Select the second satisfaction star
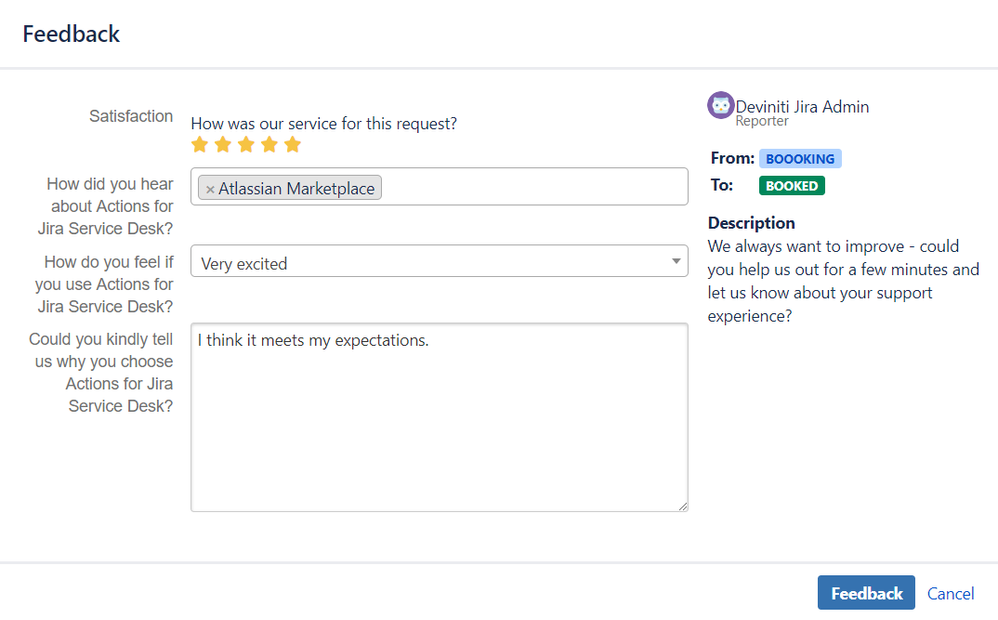The image size is (998, 620). tap(222, 144)
